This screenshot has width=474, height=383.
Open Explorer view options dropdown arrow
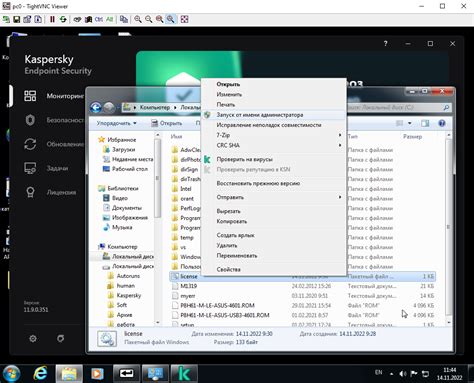click(x=410, y=123)
